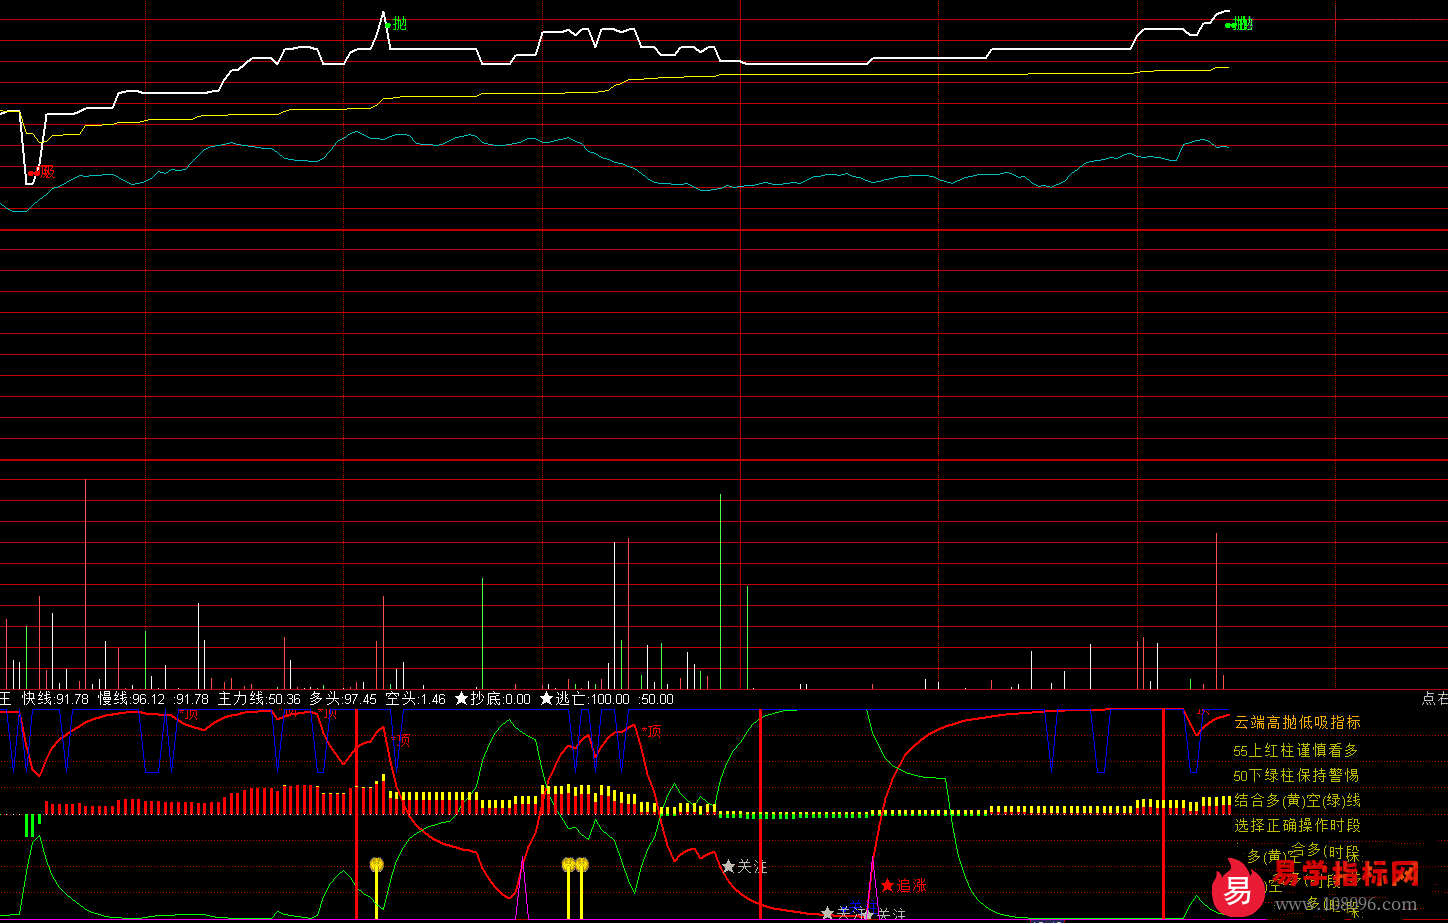Click the ★抄底:0.00 readout
The height and width of the screenshot is (923, 1448).
[492, 699]
